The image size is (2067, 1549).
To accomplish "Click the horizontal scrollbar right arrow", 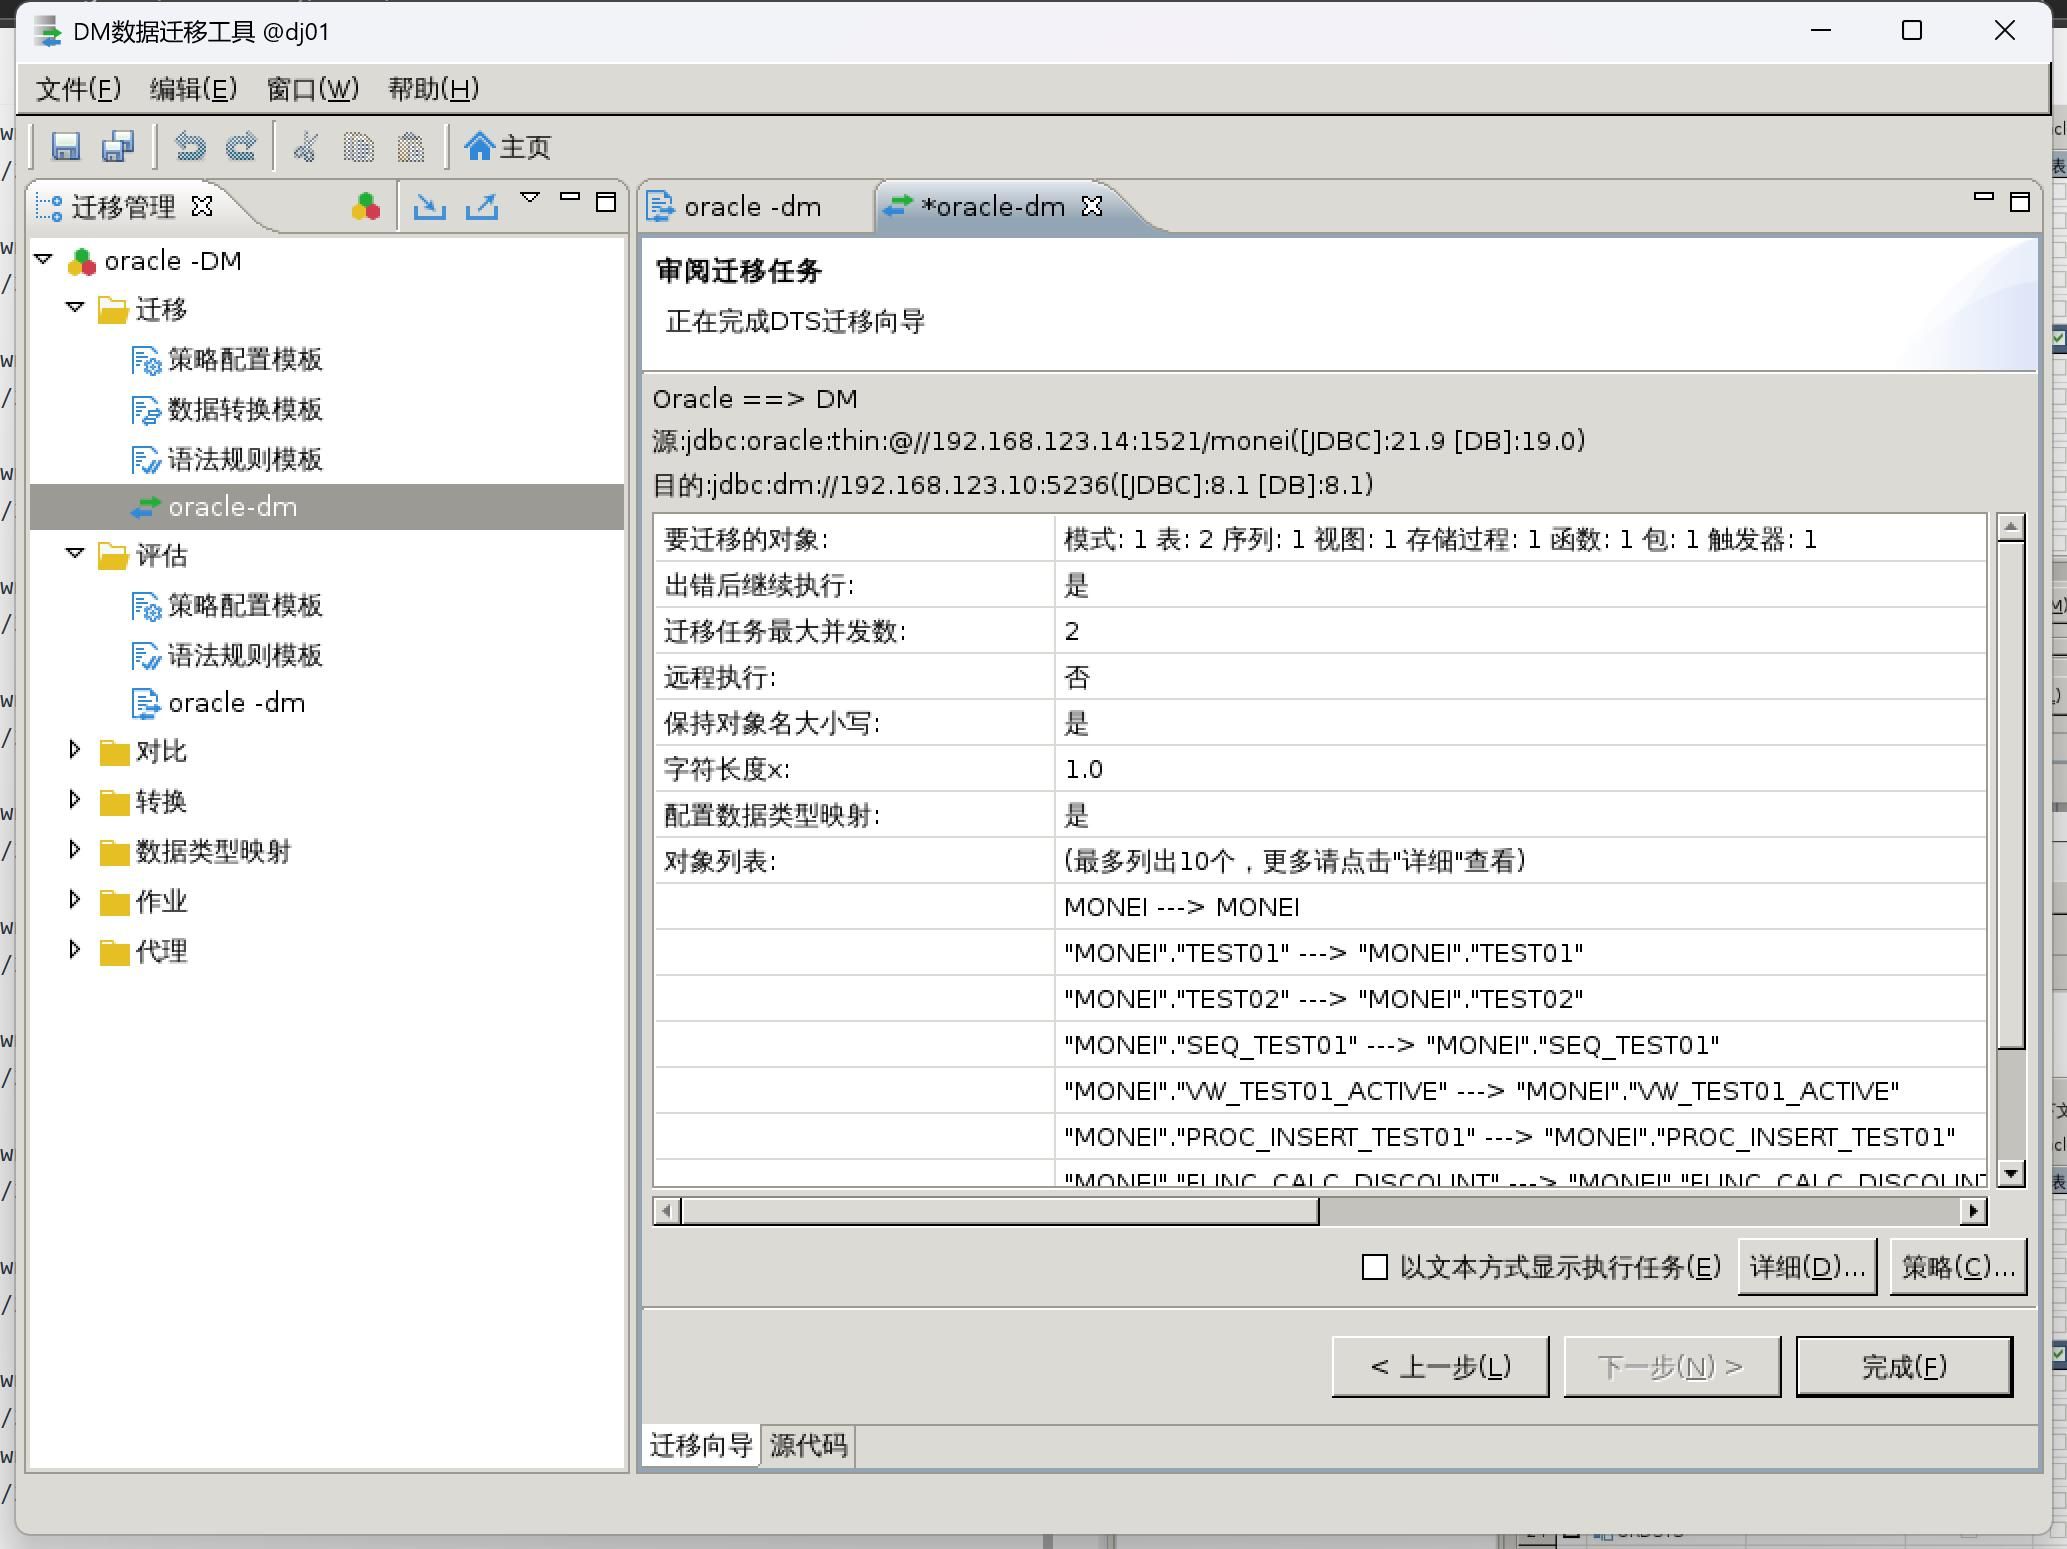I will coord(1973,1211).
